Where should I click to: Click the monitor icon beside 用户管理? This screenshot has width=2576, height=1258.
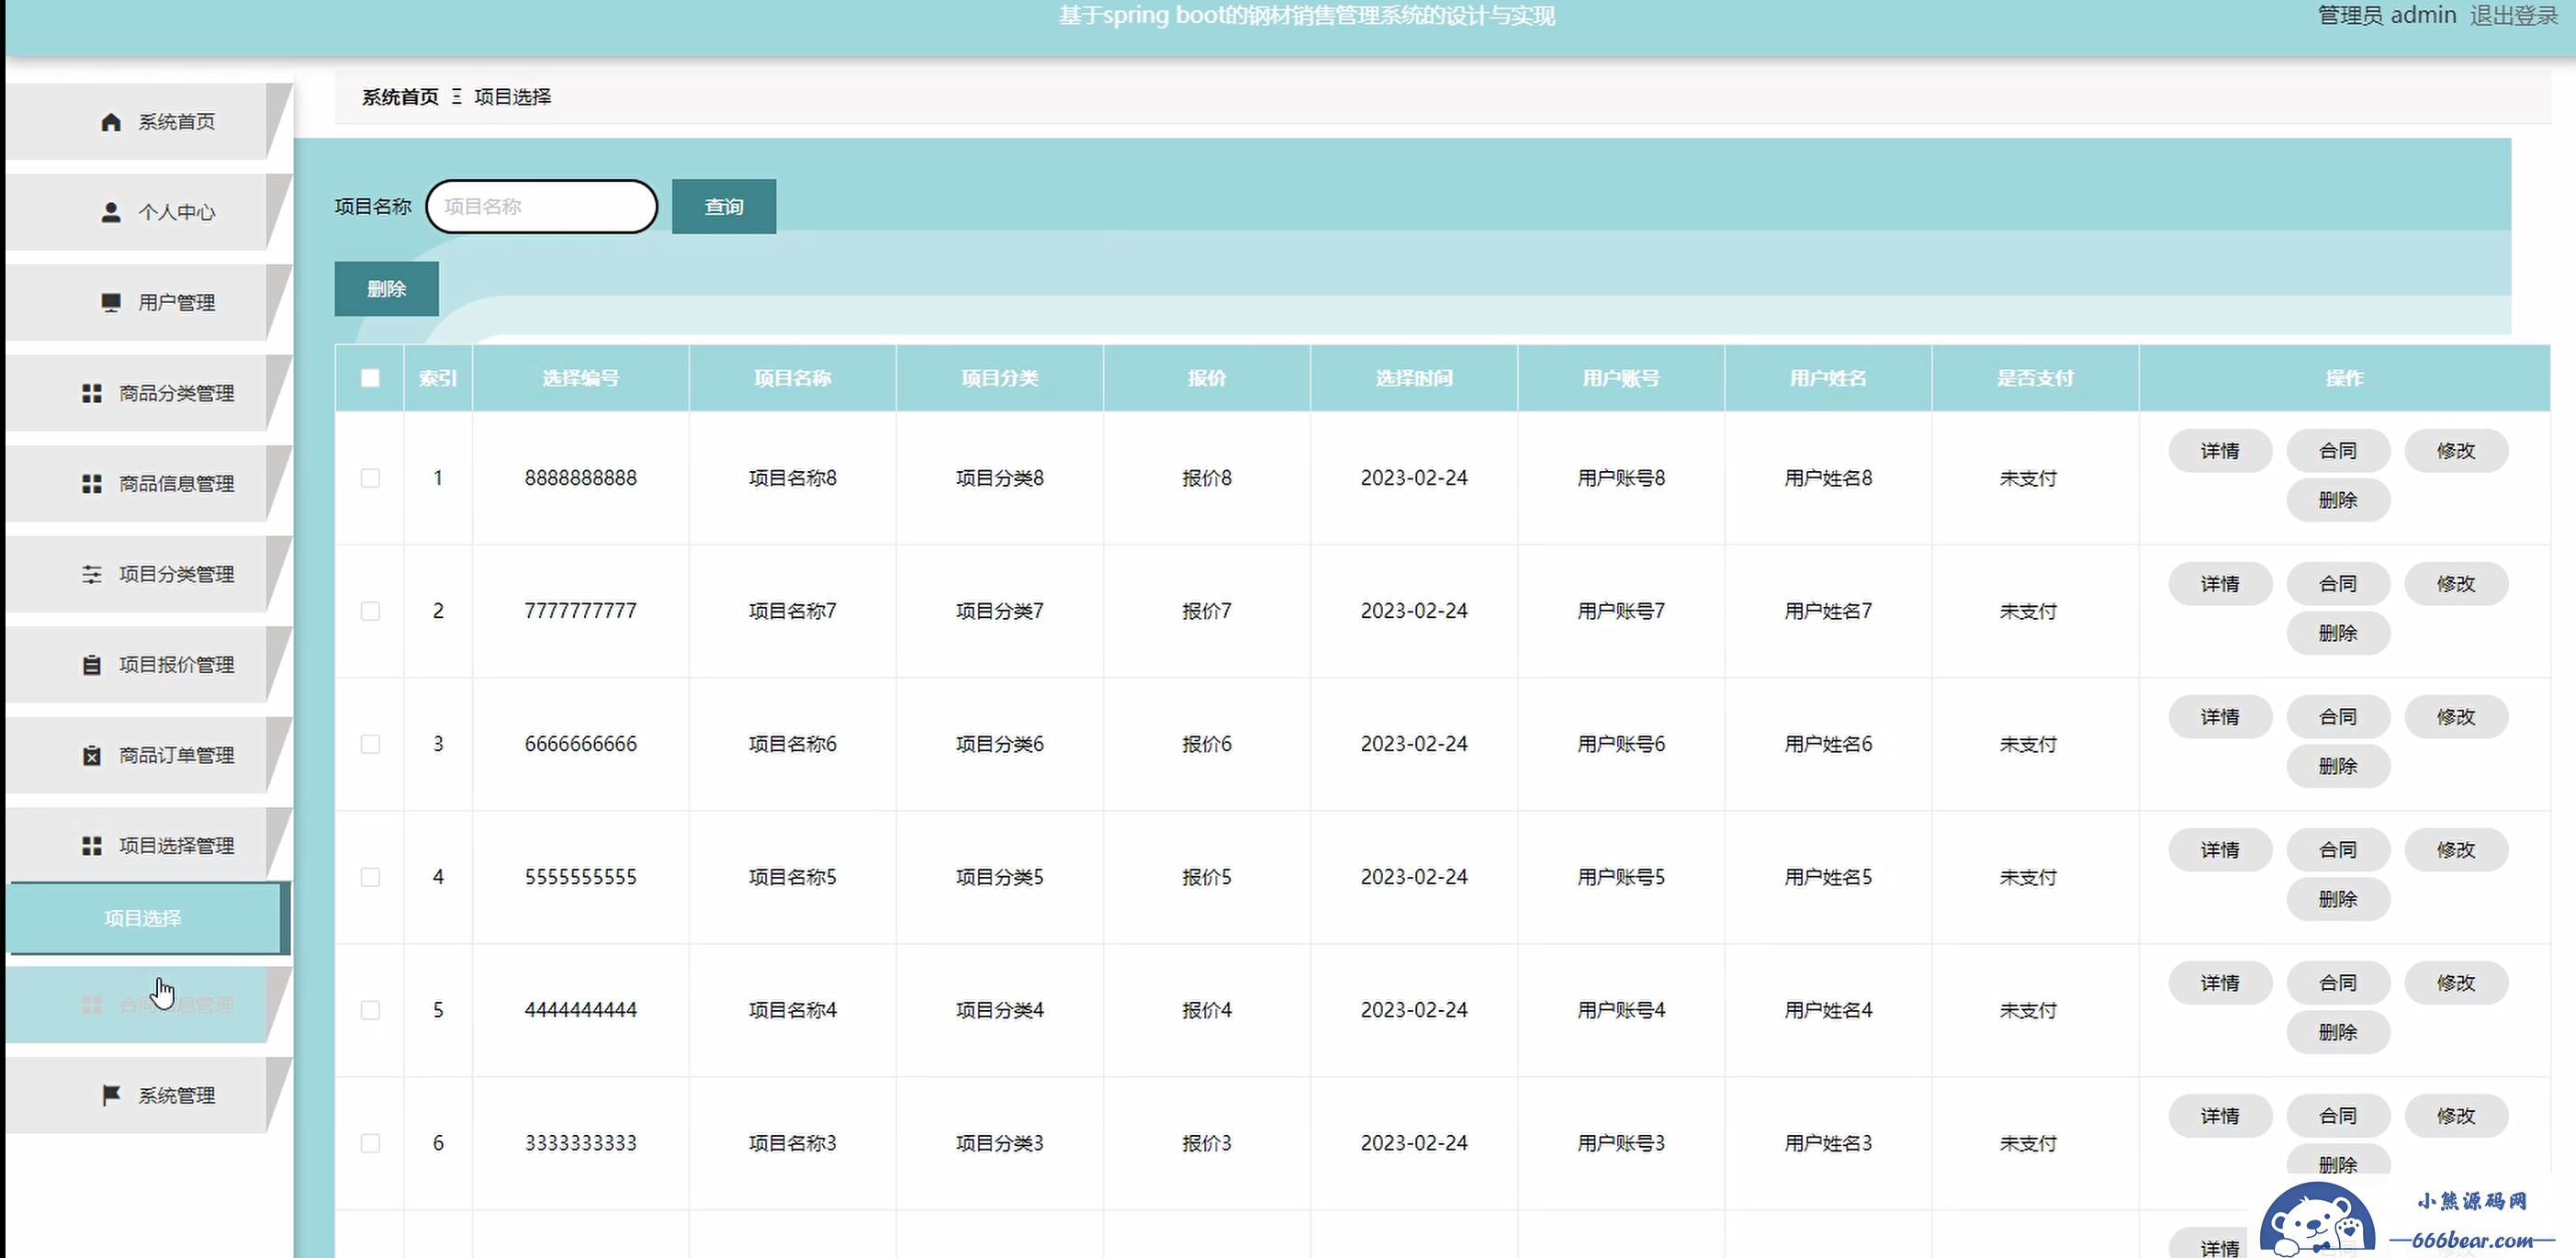click(x=111, y=302)
